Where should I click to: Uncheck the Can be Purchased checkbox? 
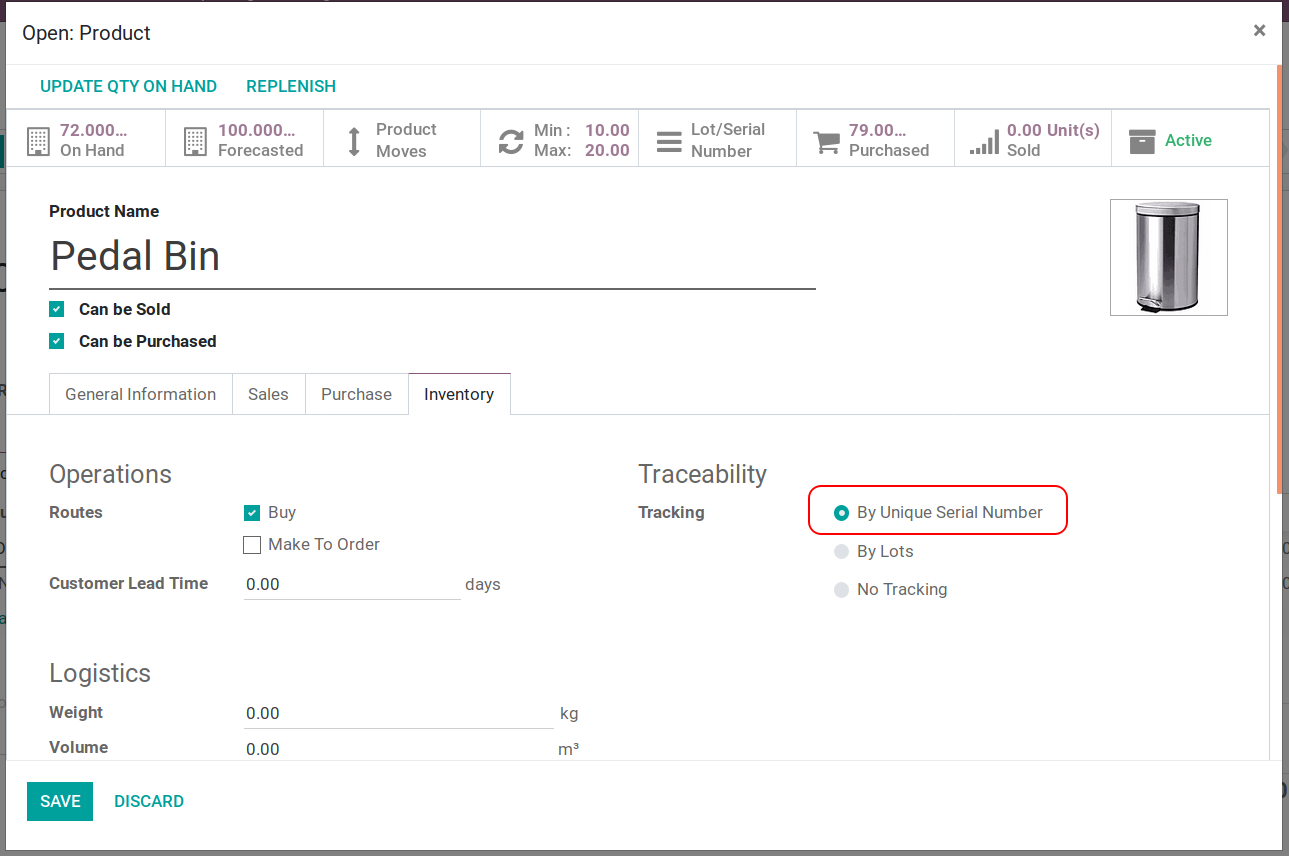57,341
